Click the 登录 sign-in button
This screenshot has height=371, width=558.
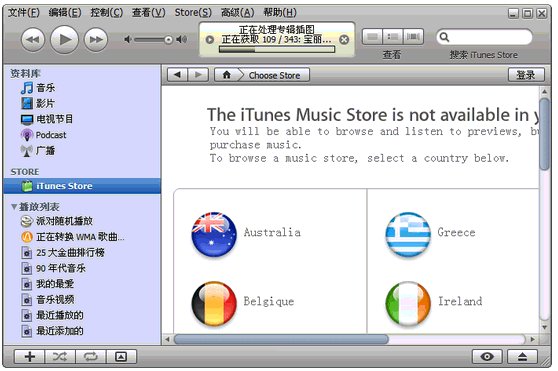click(x=526, y=75)
